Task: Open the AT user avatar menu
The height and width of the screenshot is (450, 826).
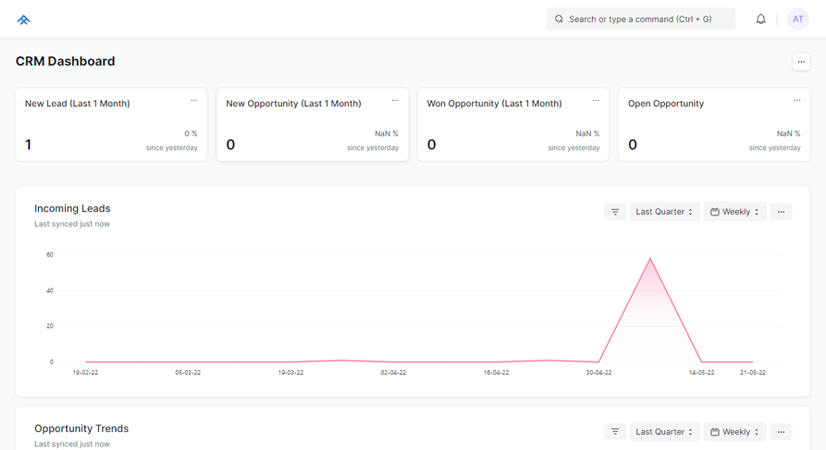Action: coord(797,19)
